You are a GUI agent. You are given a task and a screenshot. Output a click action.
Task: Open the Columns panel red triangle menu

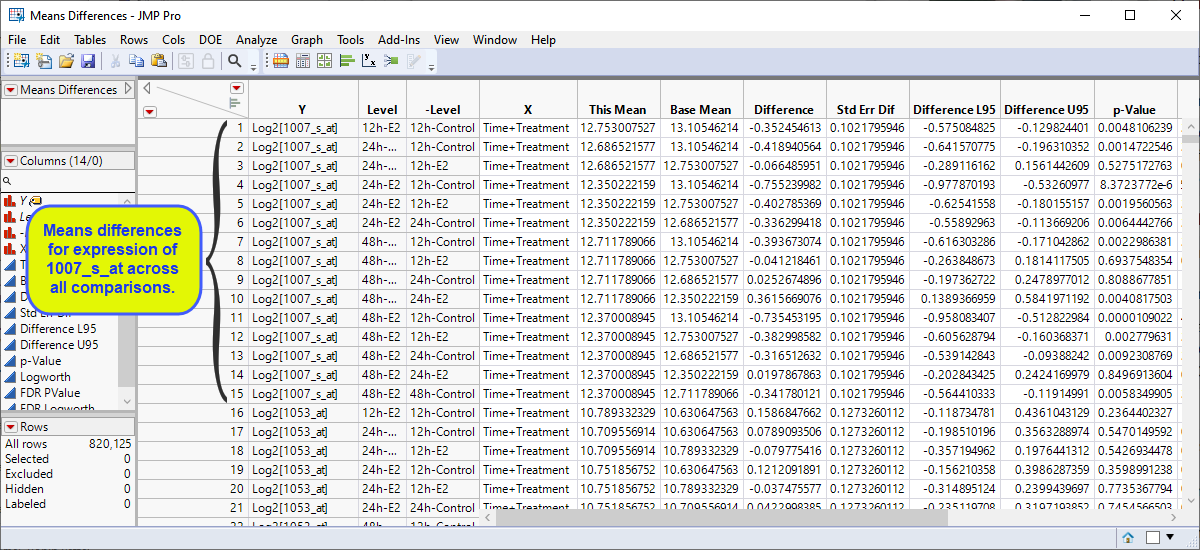tap(10, 161)
